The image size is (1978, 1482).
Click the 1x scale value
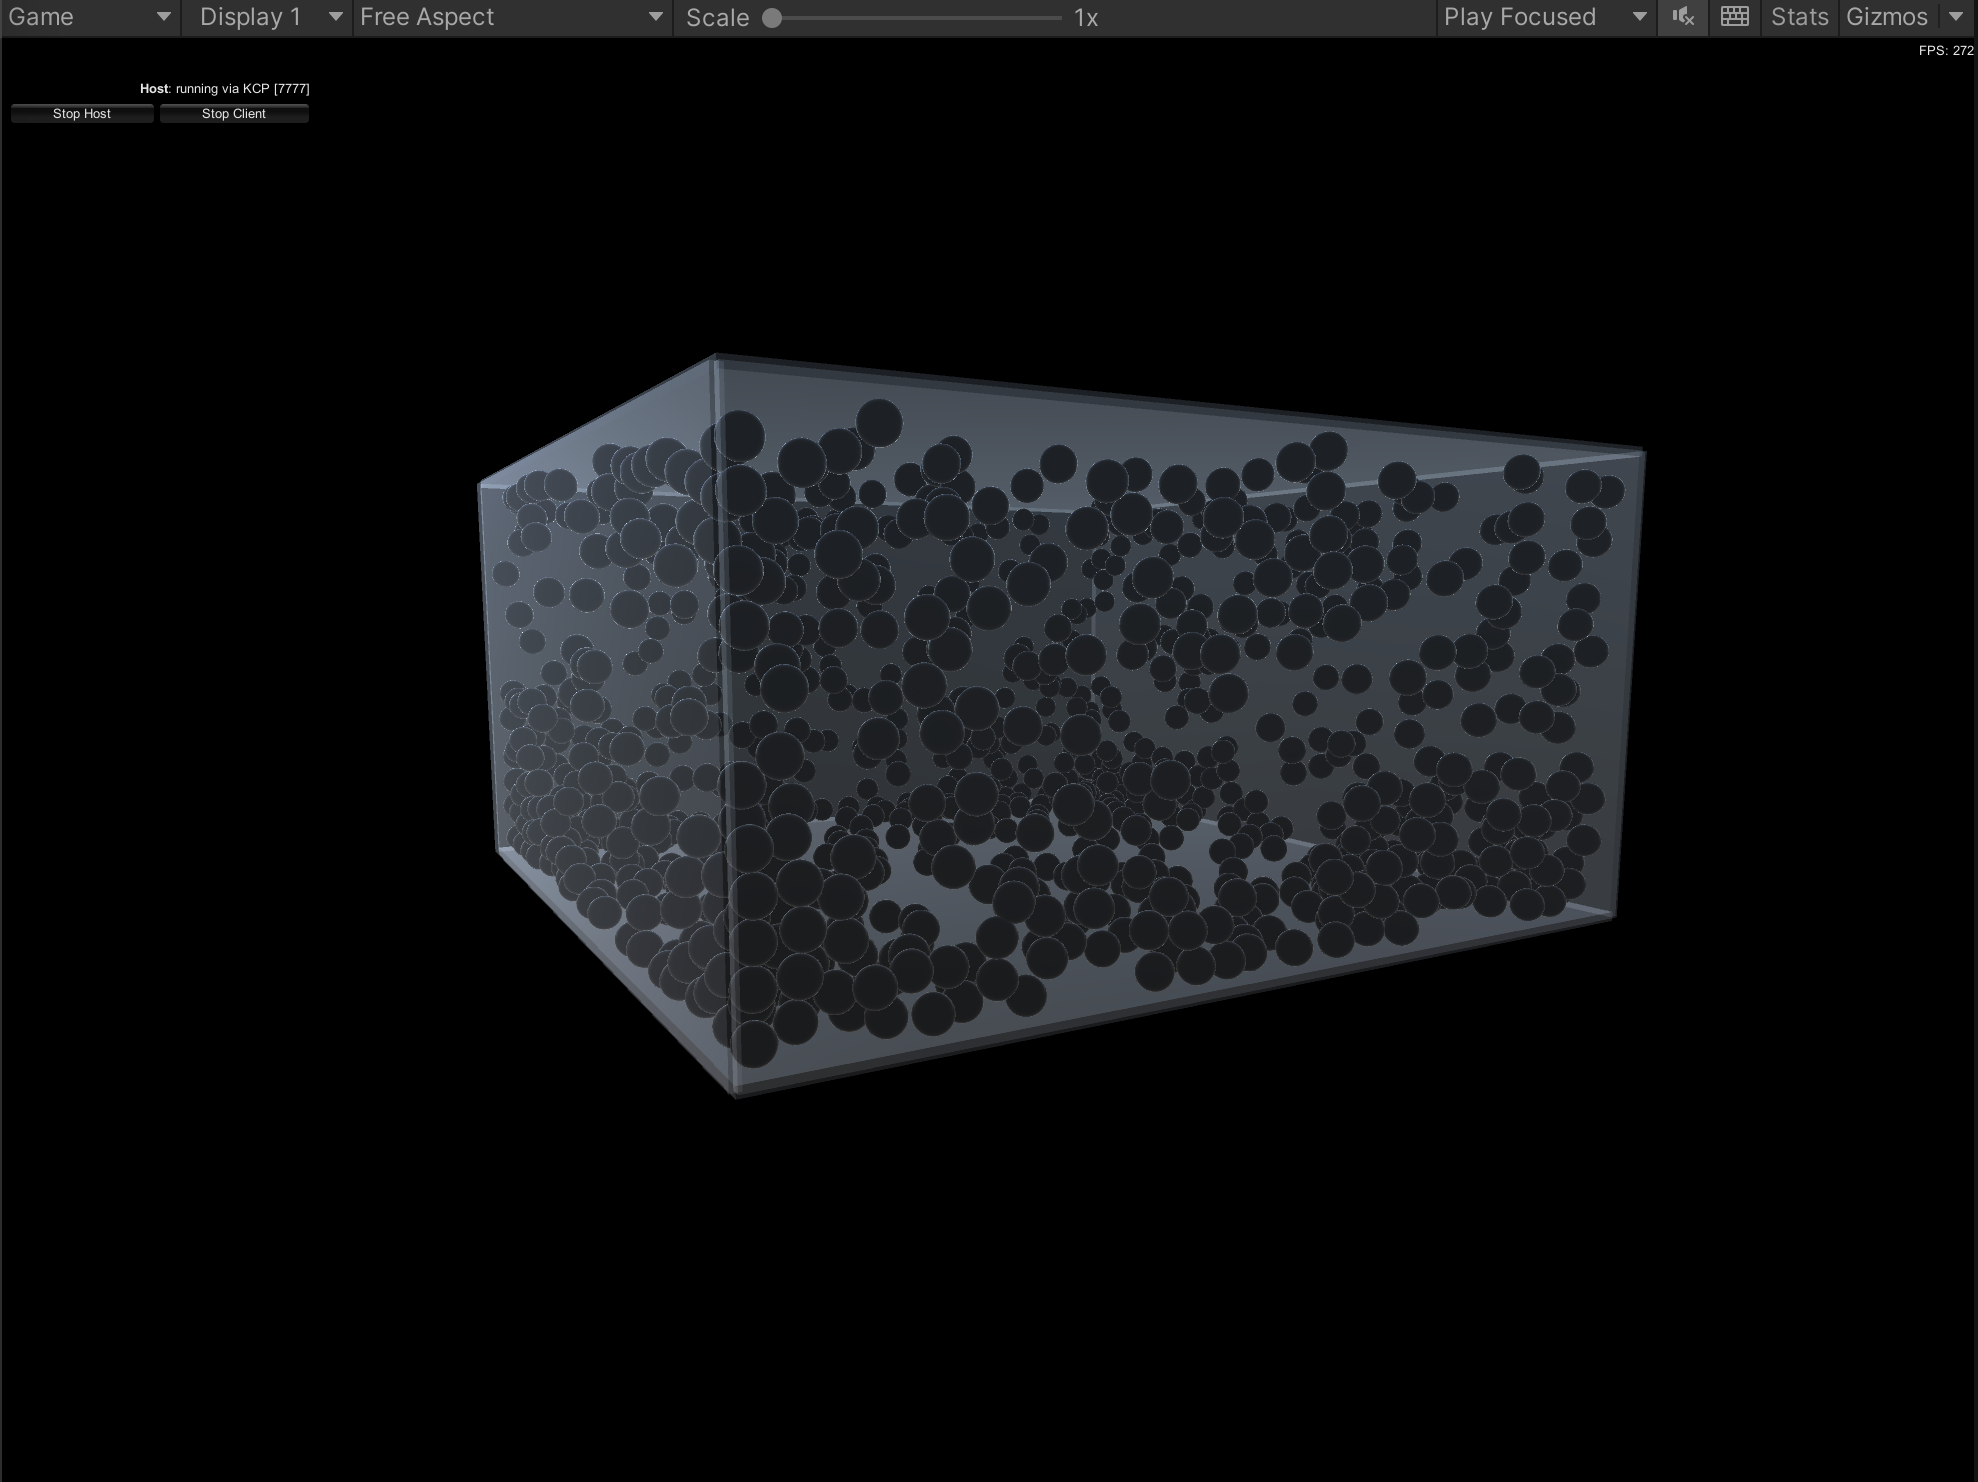(x=1086, y=18)
